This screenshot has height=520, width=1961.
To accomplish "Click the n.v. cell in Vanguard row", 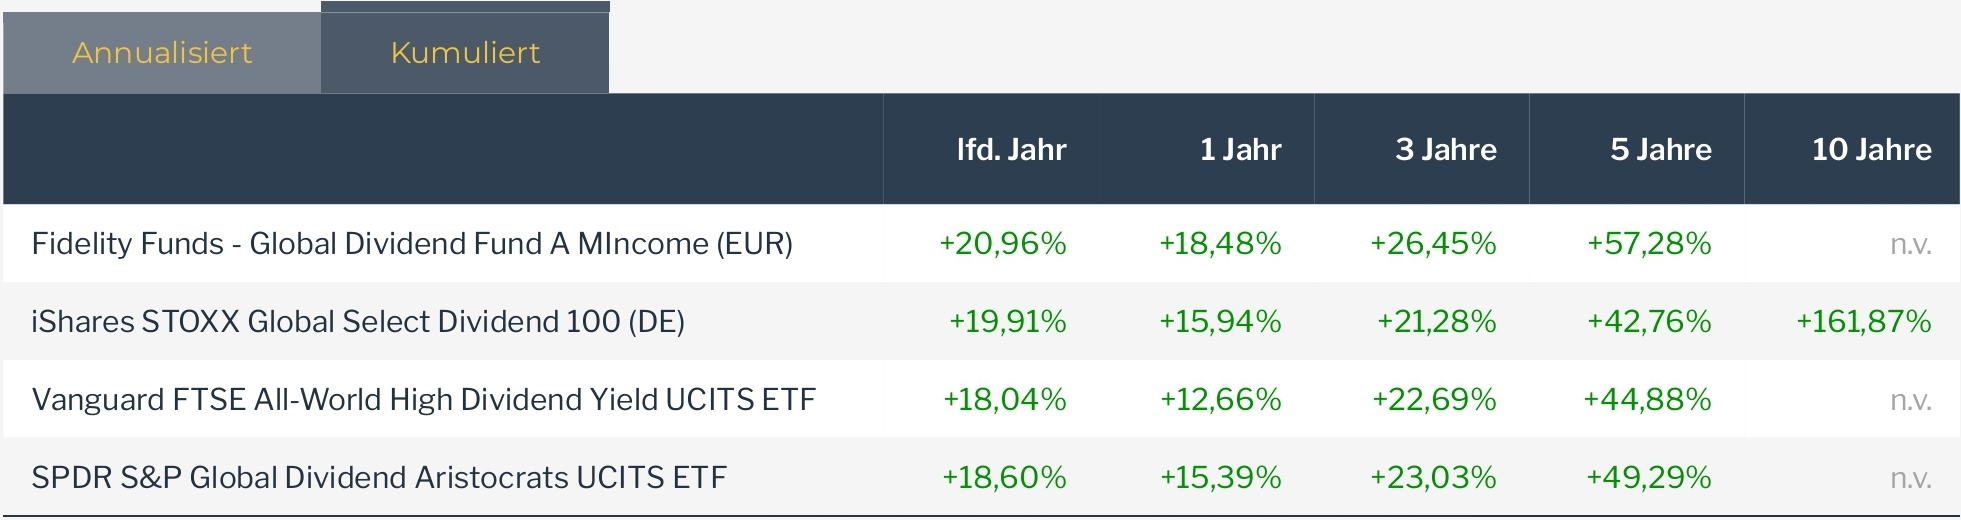I will [x=1910, y=400].
